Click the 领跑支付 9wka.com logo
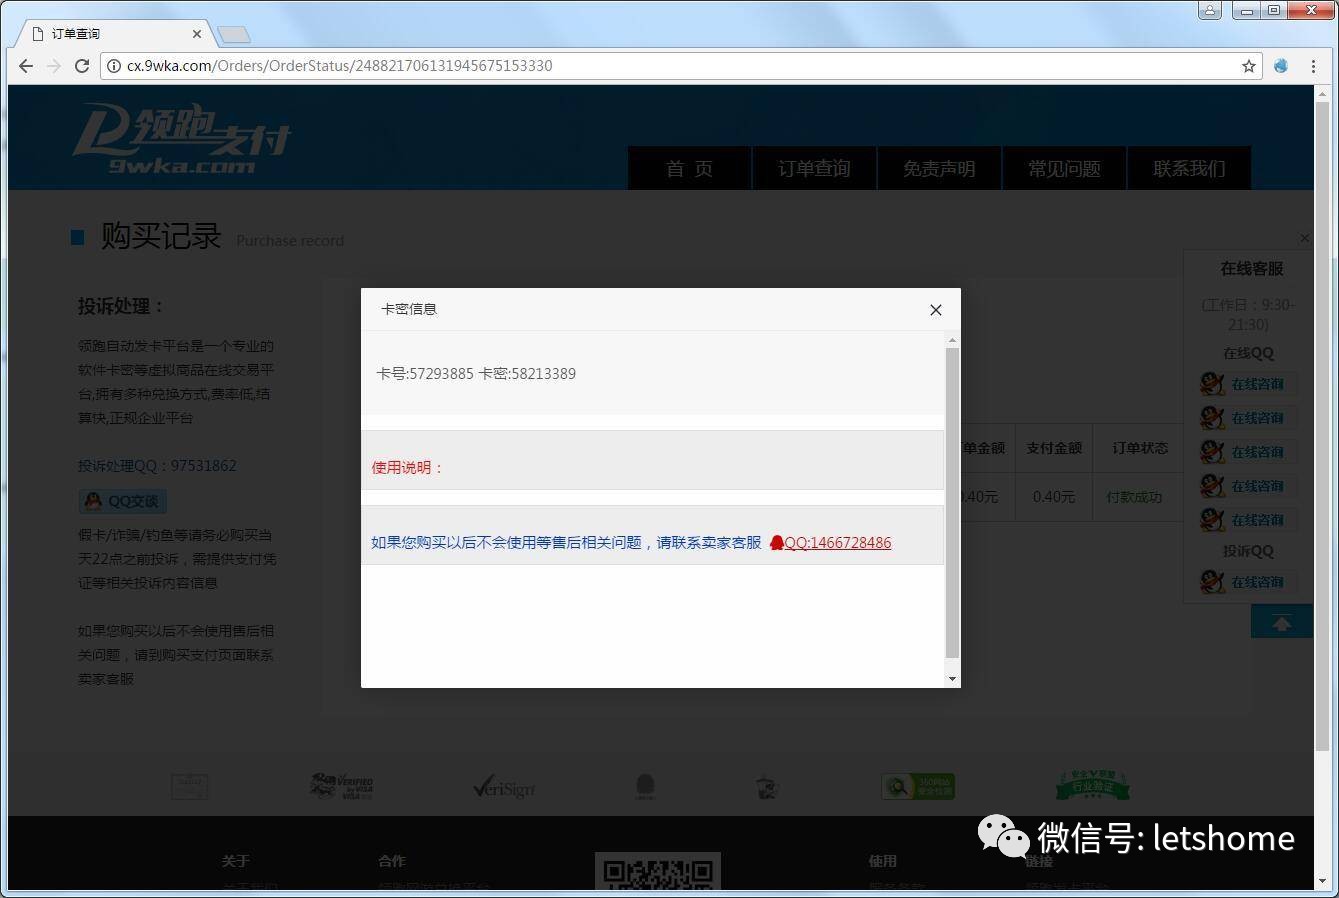Screen dimensions: 1339x898 (182, 139)
